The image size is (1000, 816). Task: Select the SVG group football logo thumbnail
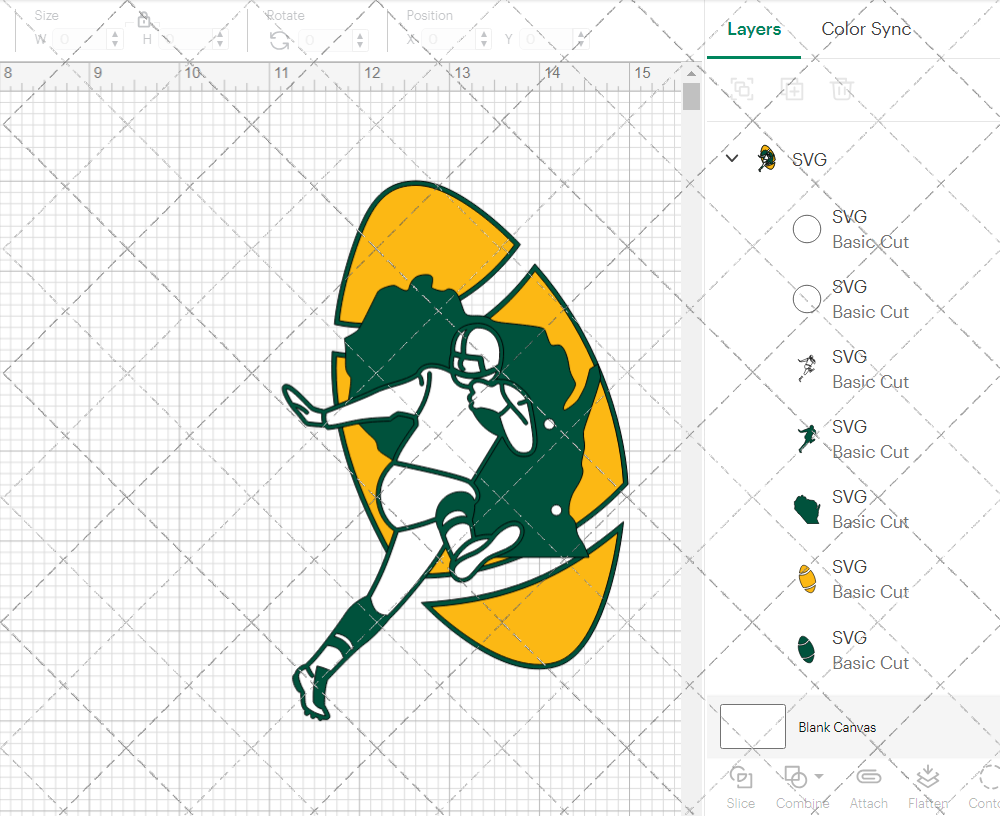click(767, 158)
